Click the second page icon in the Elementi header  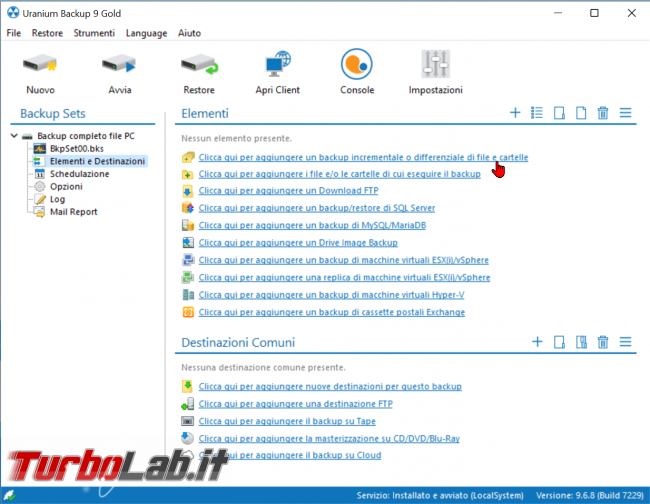click(x=581, y=113)
